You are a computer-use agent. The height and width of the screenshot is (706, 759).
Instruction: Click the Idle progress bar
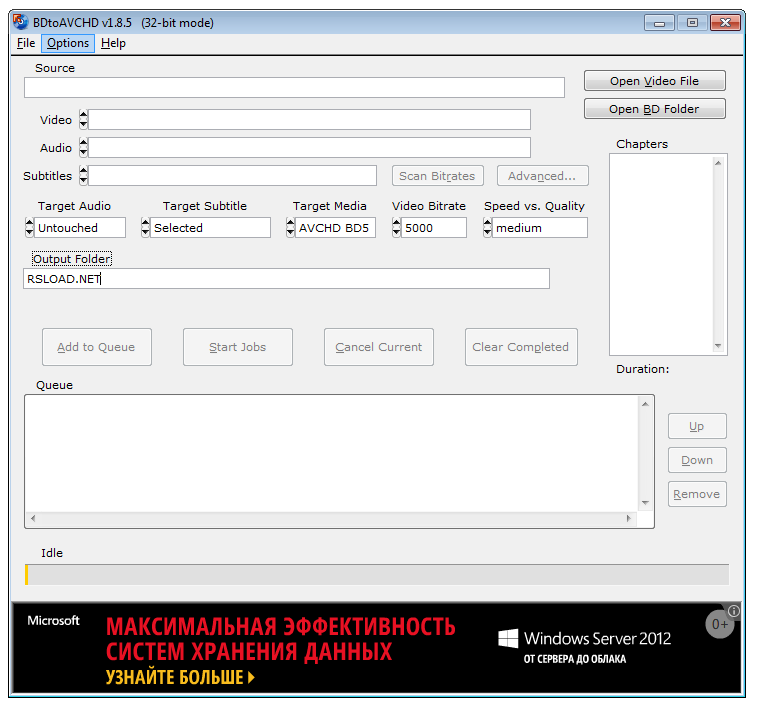point(377,574)
